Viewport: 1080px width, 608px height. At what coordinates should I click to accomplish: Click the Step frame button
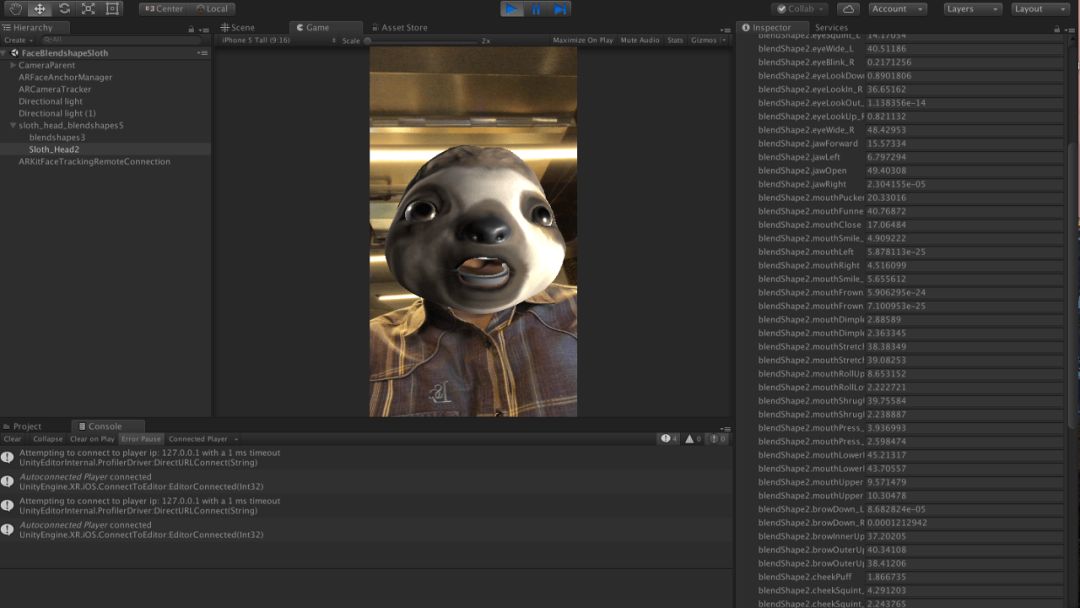click(560, 9)
